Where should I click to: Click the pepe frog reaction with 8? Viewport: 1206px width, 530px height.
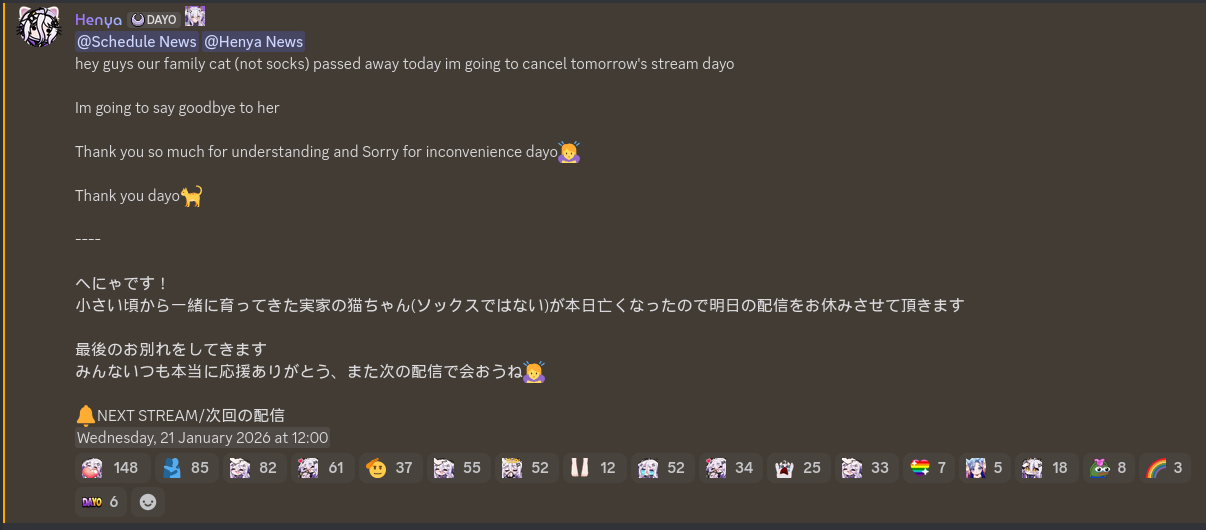pyautogui.click(x=1109, y=468)
